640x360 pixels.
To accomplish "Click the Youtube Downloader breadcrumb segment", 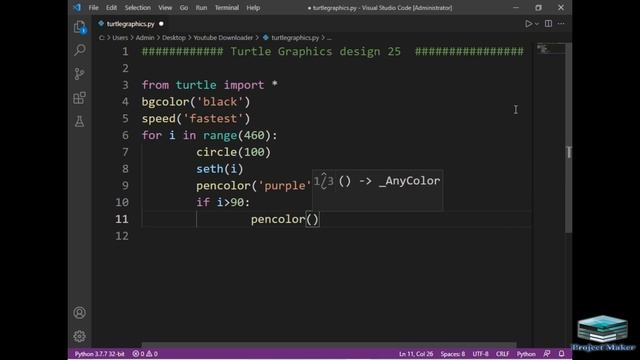I will tap(223, 38).
